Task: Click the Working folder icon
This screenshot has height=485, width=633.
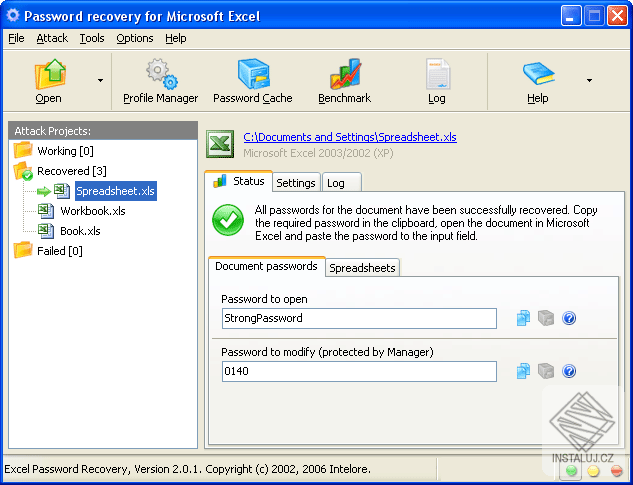Action: tap(23, 150)
